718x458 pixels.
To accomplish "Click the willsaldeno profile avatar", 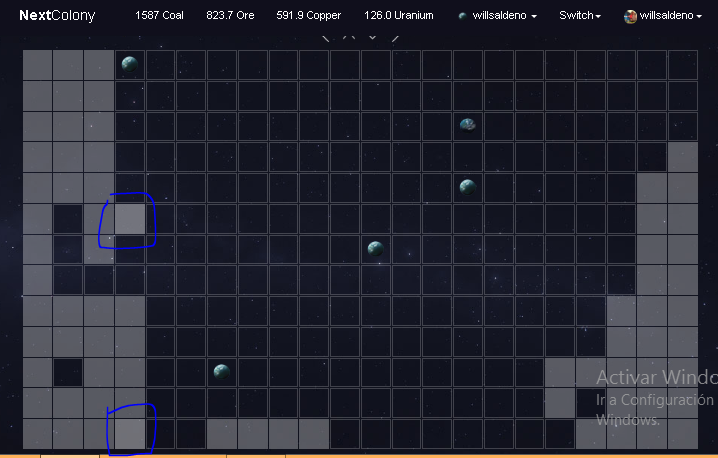I will click(x=631, y=16).
